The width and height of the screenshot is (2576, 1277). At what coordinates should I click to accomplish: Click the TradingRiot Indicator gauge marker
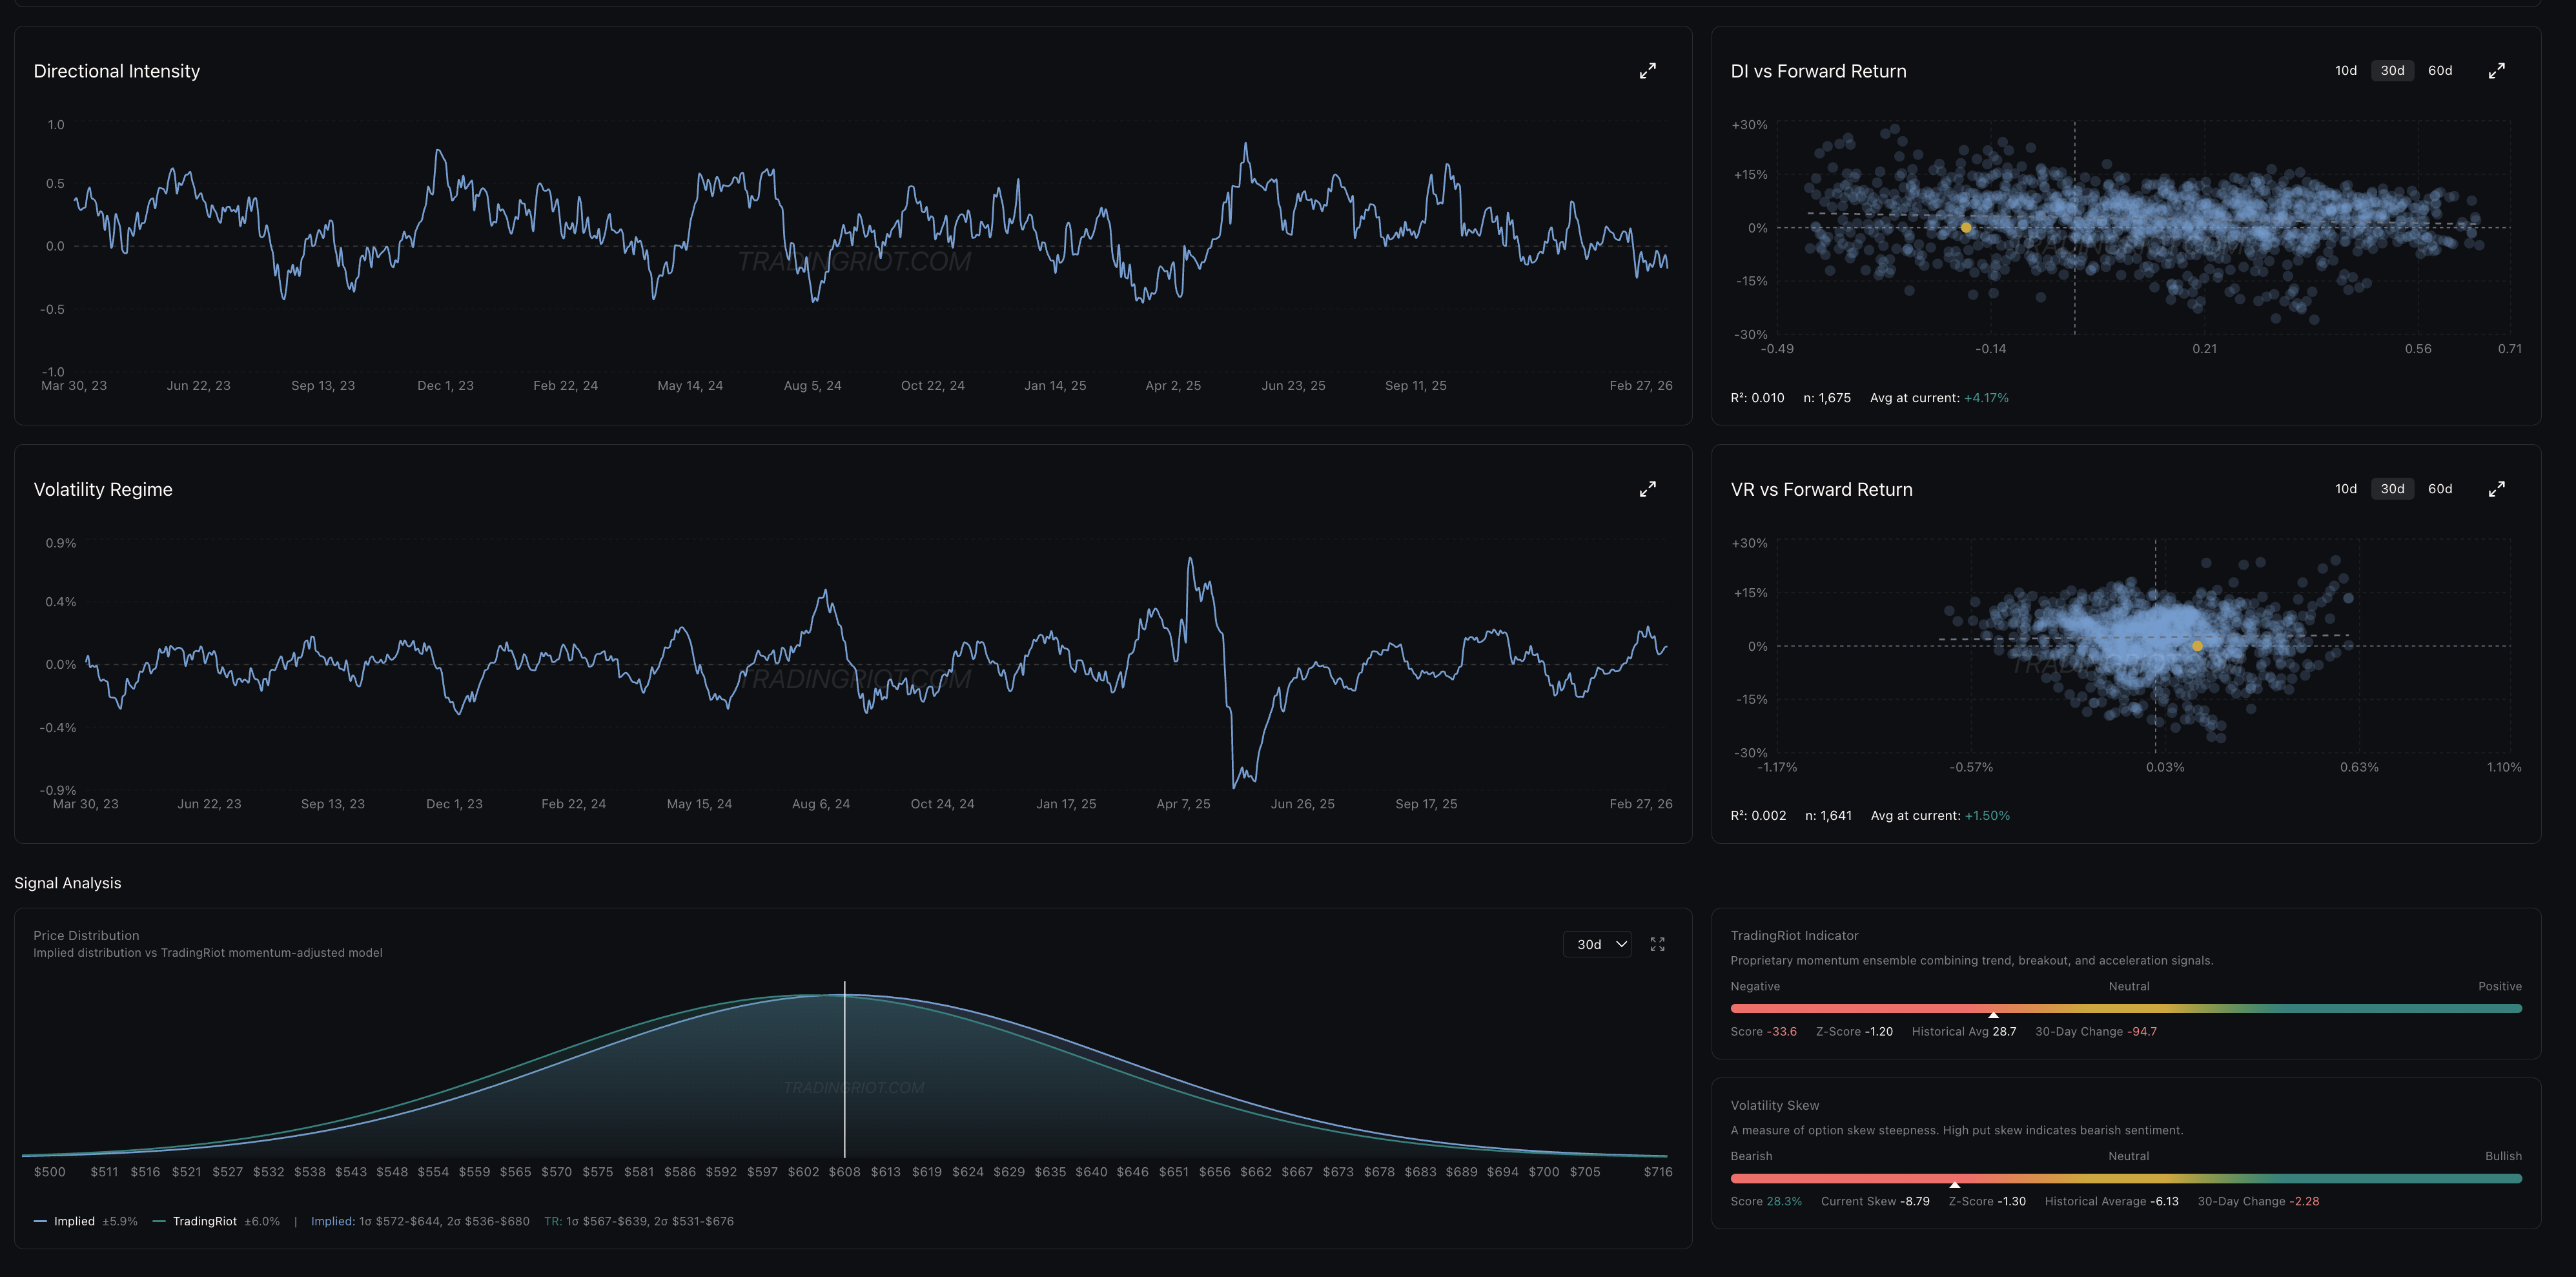pos(1993,1013)
